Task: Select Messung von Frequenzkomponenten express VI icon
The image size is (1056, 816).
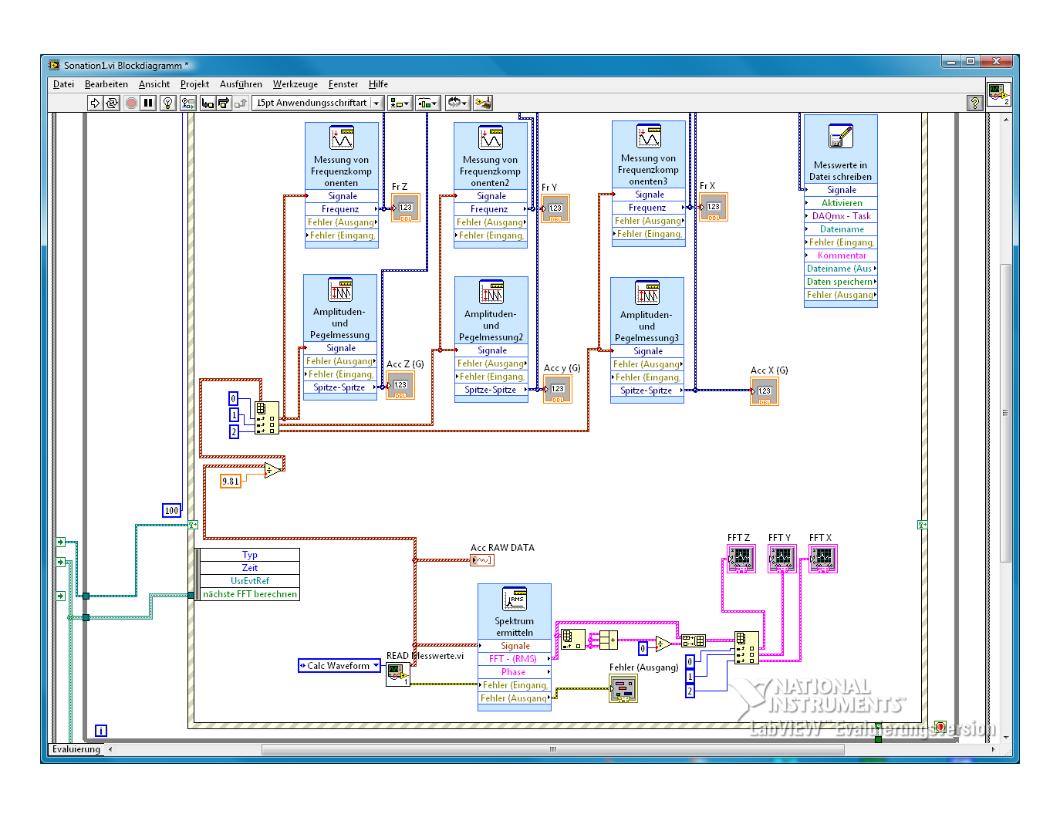Action: pyautogui.click(x=341, y=138)
